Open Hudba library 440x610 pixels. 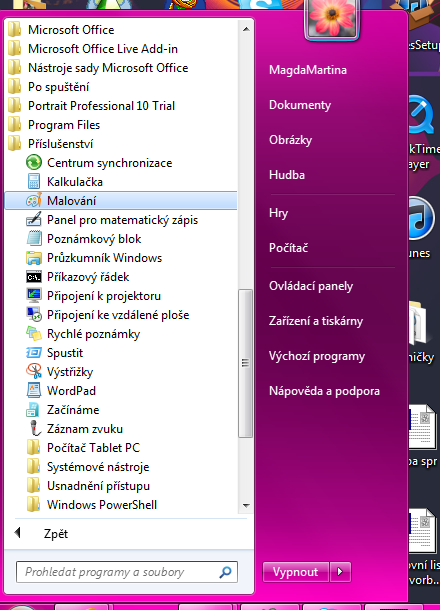click(287, 175)
